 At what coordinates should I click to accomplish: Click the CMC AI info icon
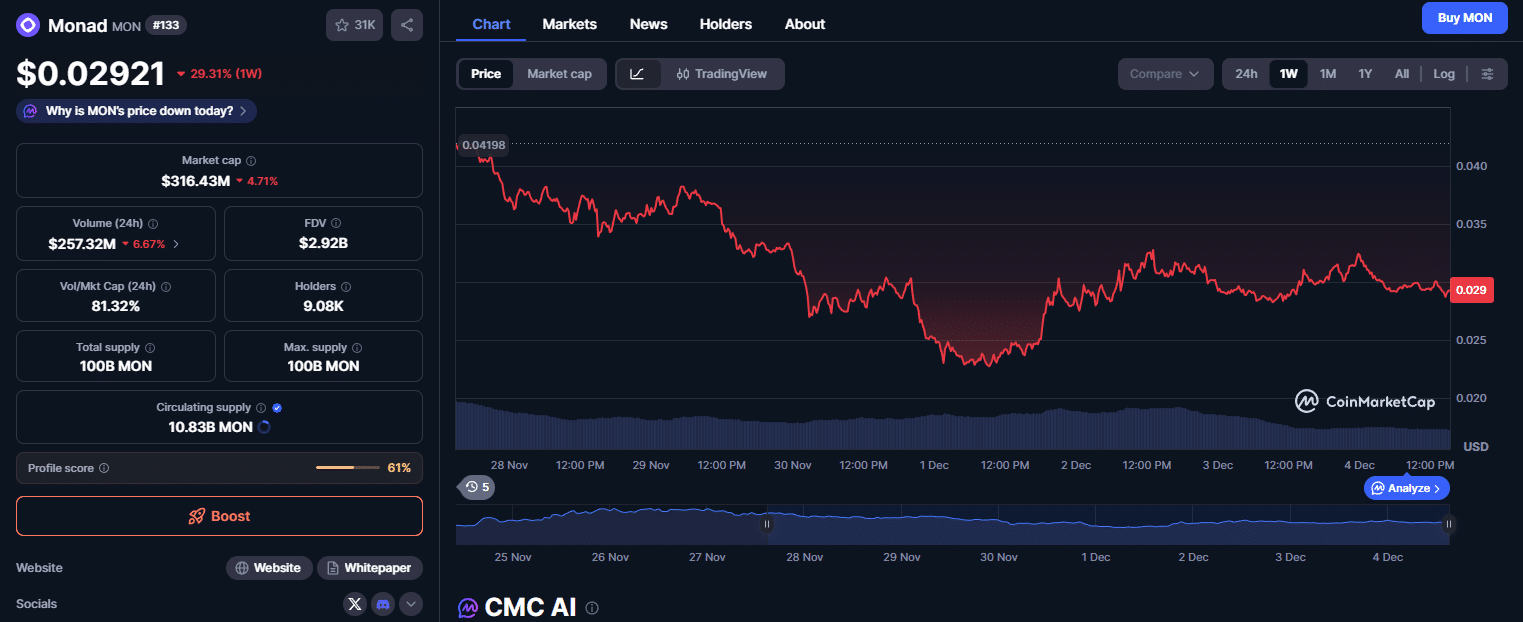tap(592, 608)
